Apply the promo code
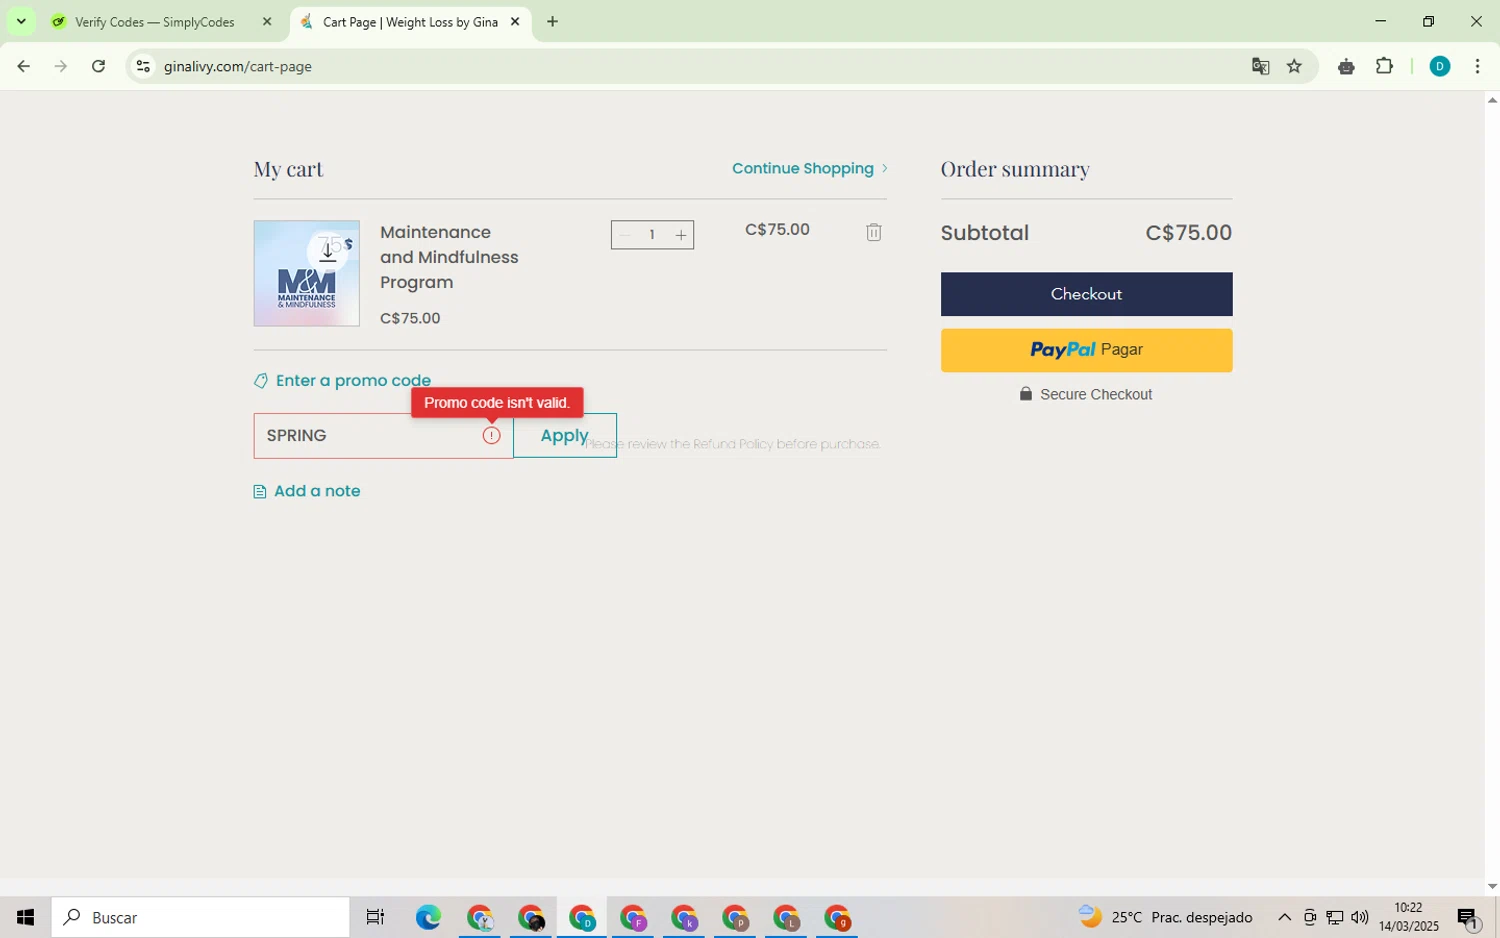Viewport: 1500px width, 938px height. click(564, 436)
